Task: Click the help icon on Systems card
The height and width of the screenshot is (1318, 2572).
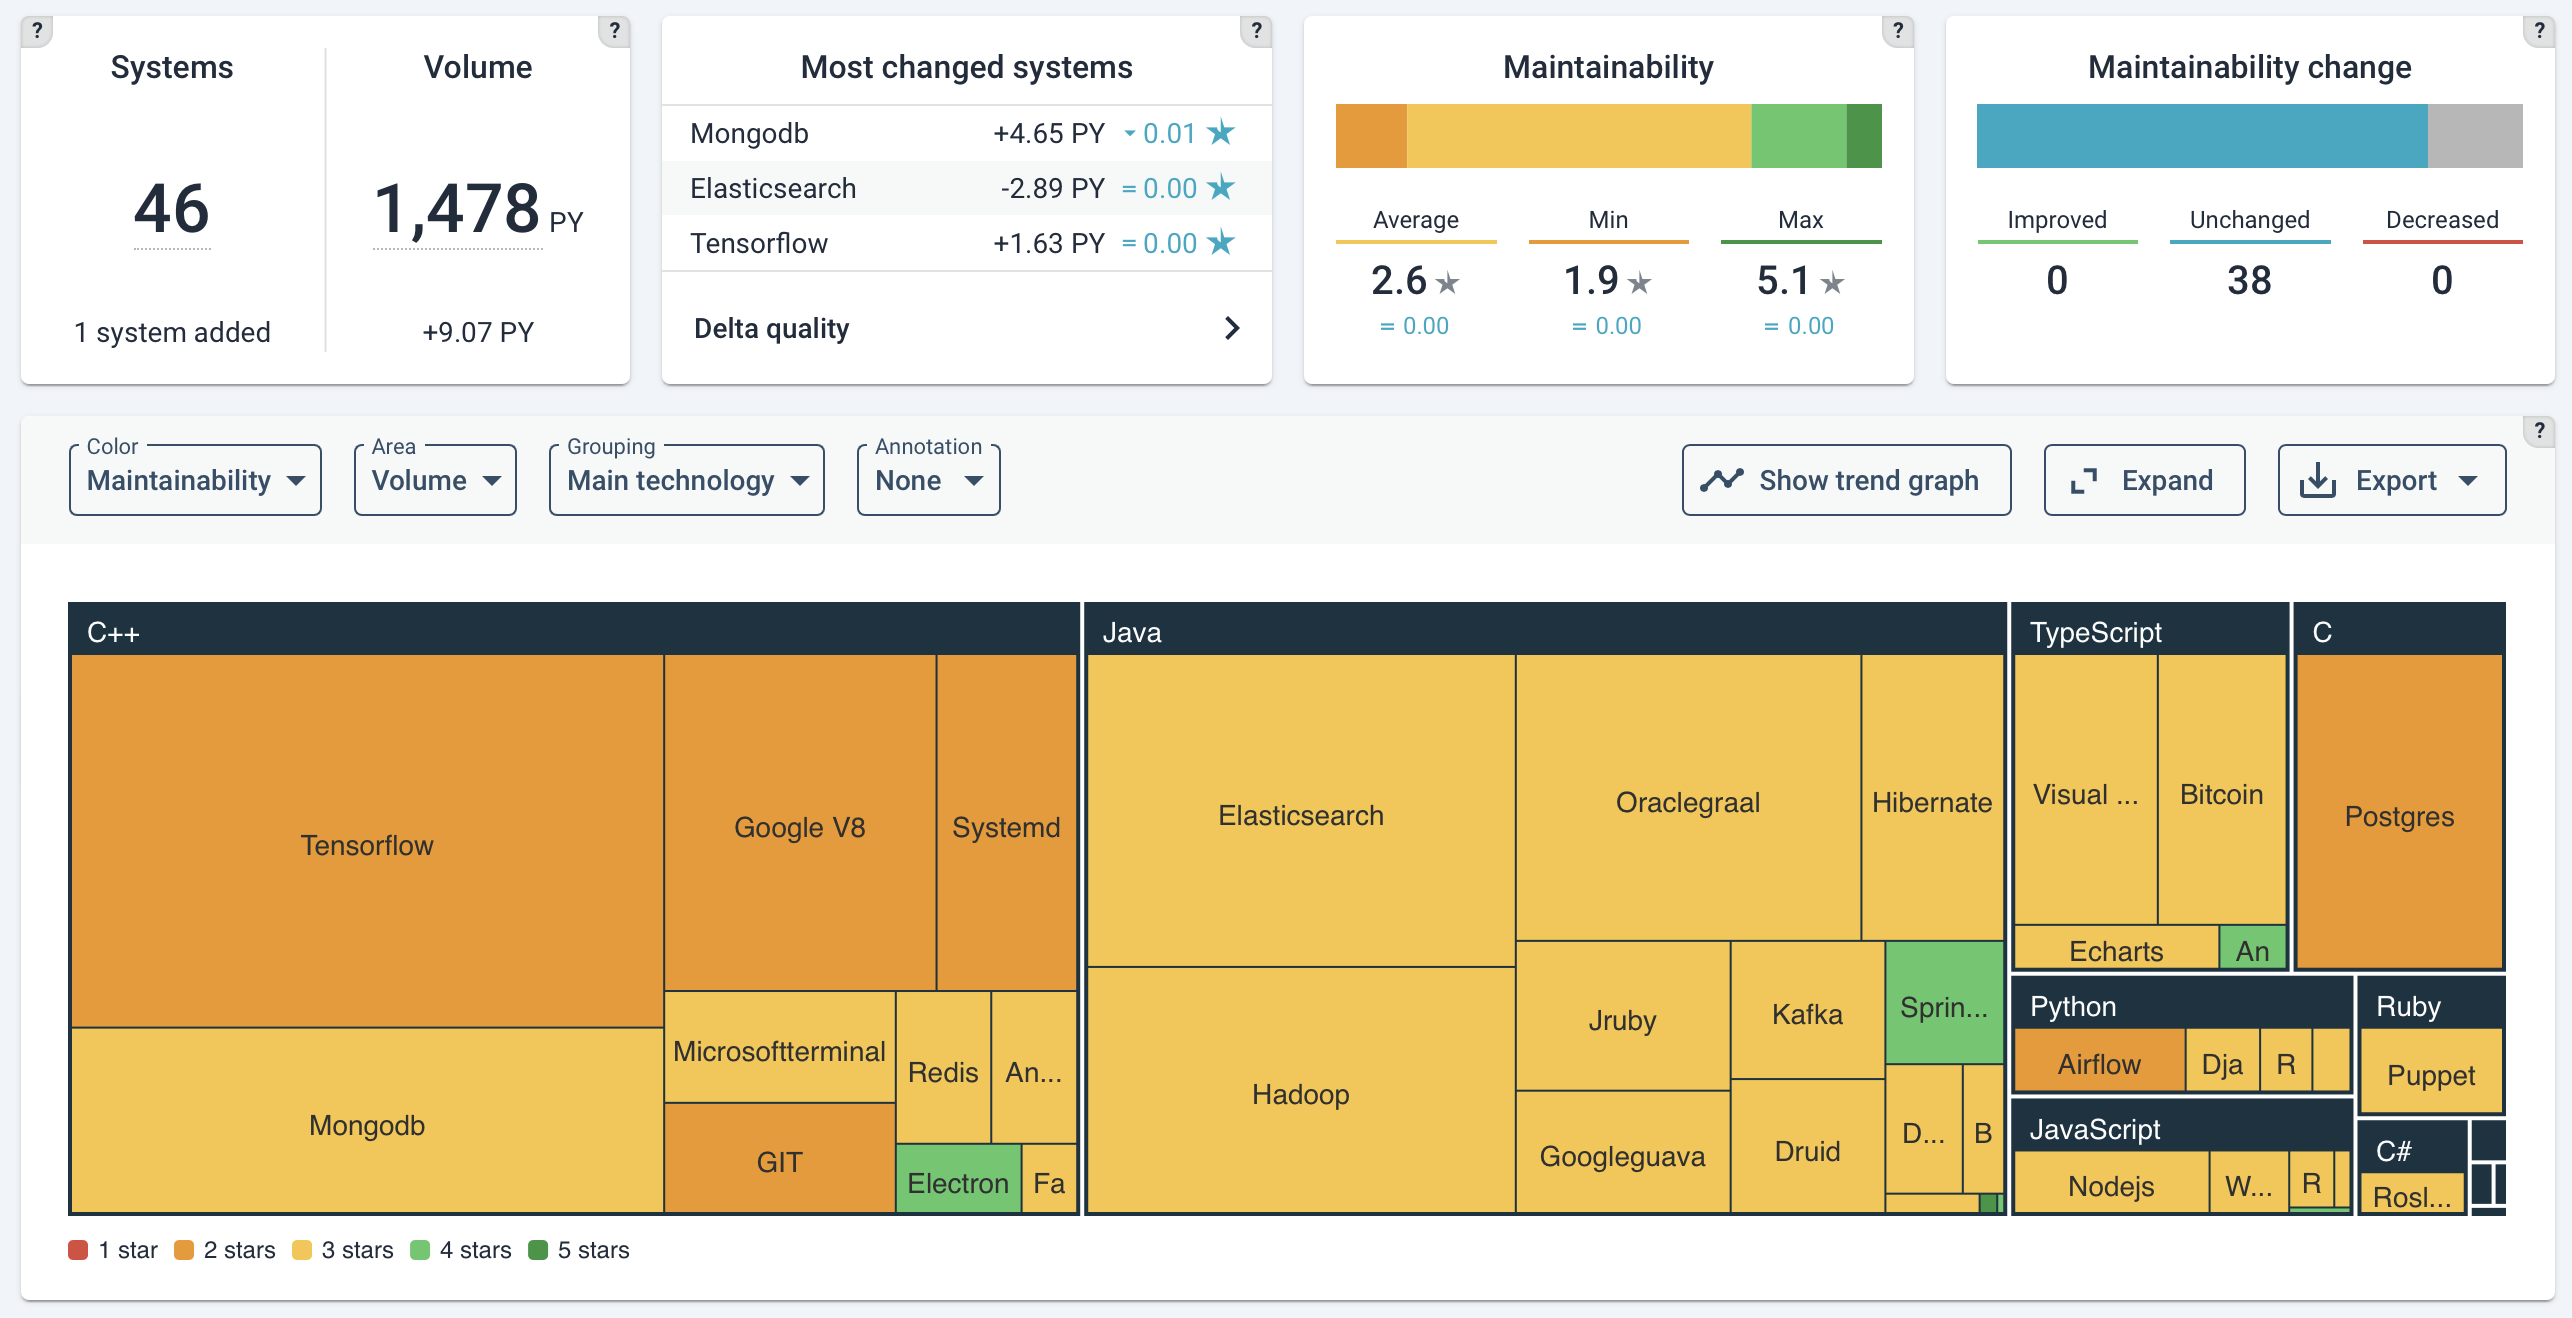Action: 37,31
